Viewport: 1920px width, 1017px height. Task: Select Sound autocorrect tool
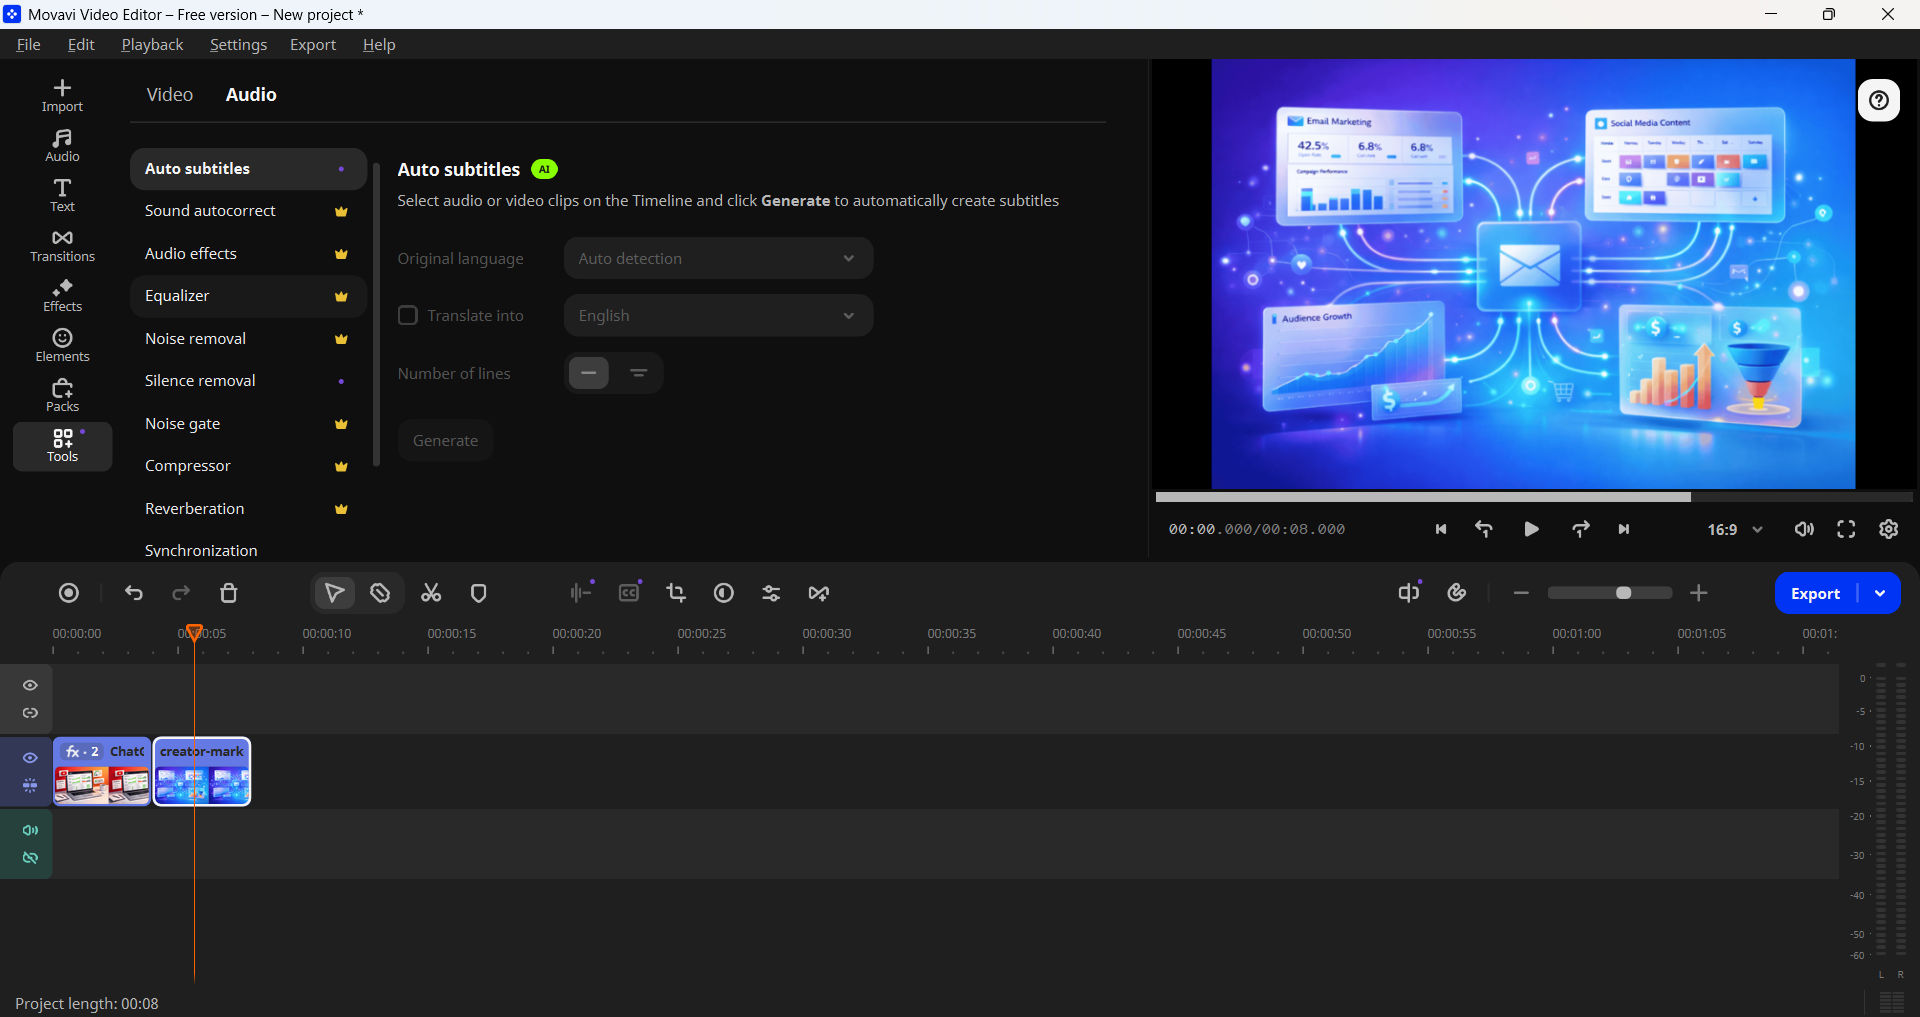pyautogui.click(x=248, y=211)
